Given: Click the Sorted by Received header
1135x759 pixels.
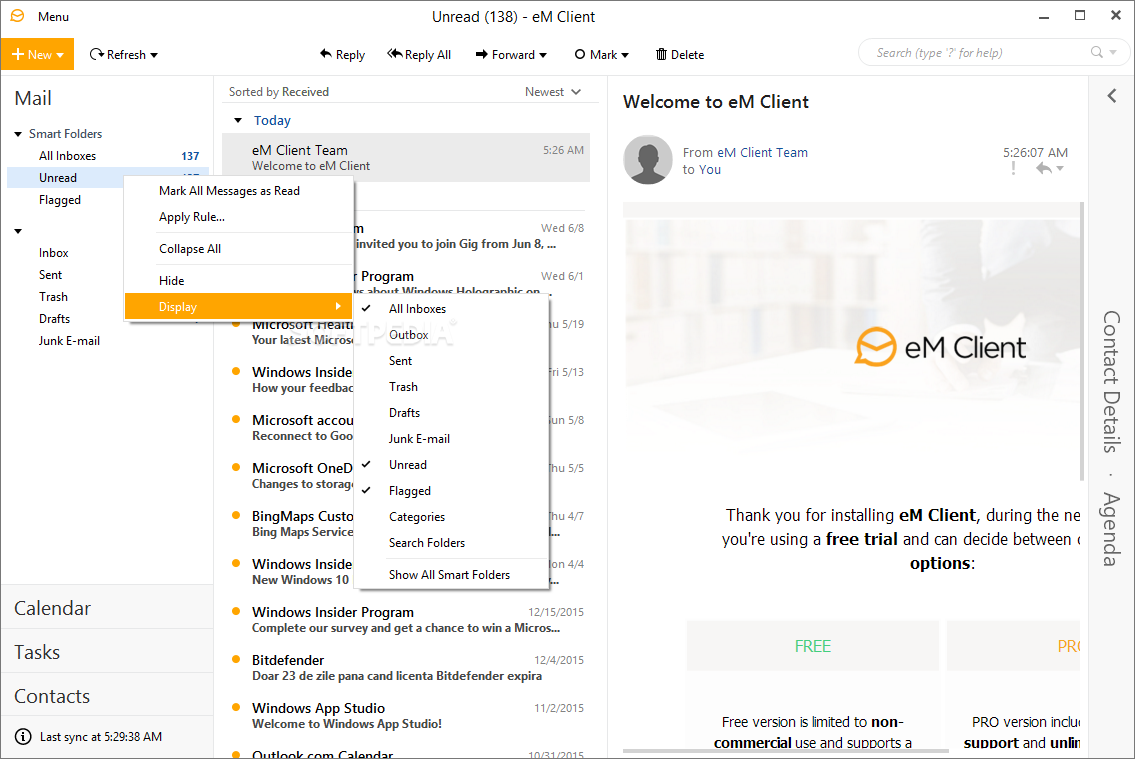Looking at the screenshot, I should pos(279,92).
